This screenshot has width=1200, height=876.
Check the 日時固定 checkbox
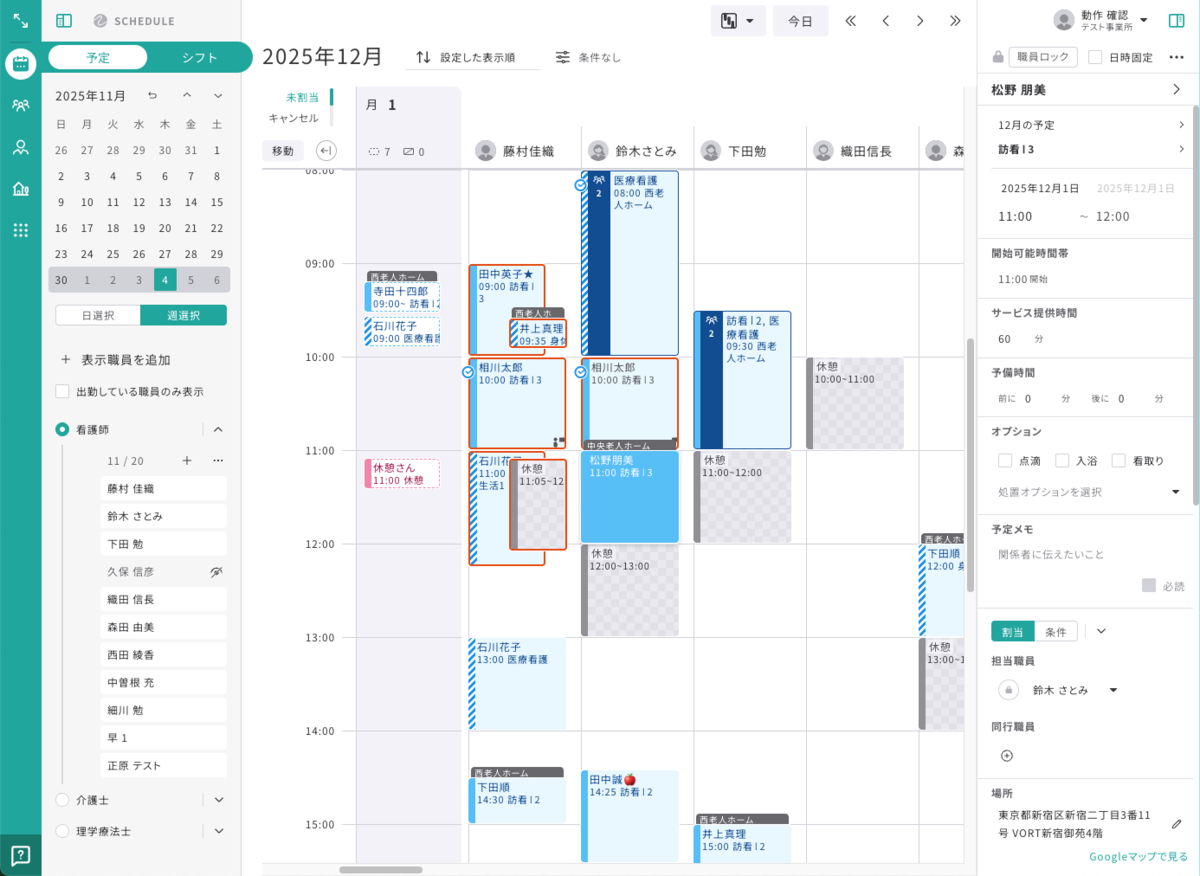tap(1095, 57)
